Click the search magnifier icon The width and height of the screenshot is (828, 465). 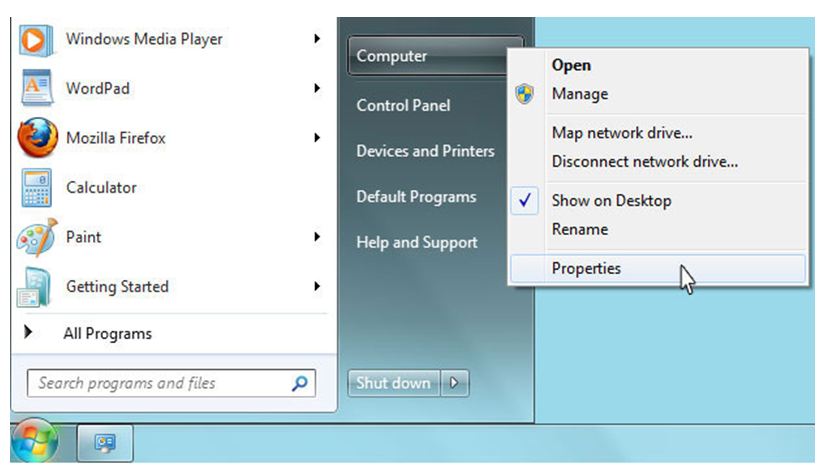coord(299,383)
